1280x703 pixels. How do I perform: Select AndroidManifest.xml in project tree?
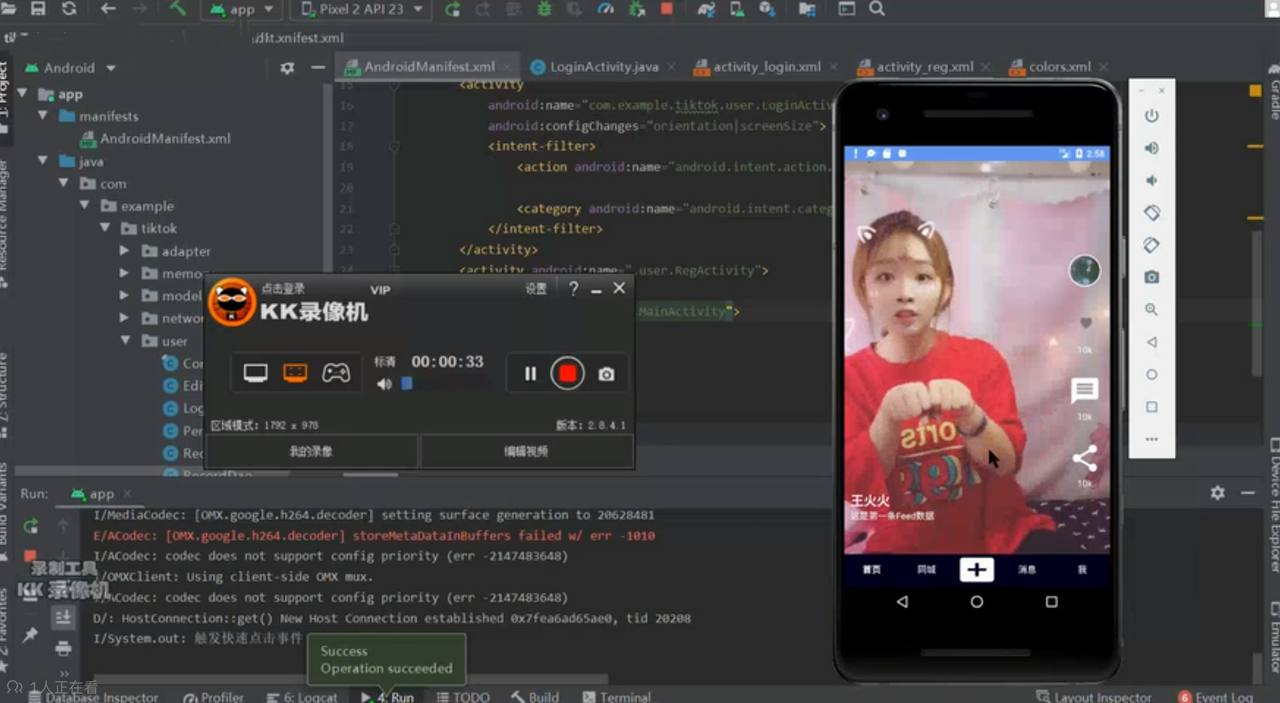pyautogui.click(x=155, y=139)
